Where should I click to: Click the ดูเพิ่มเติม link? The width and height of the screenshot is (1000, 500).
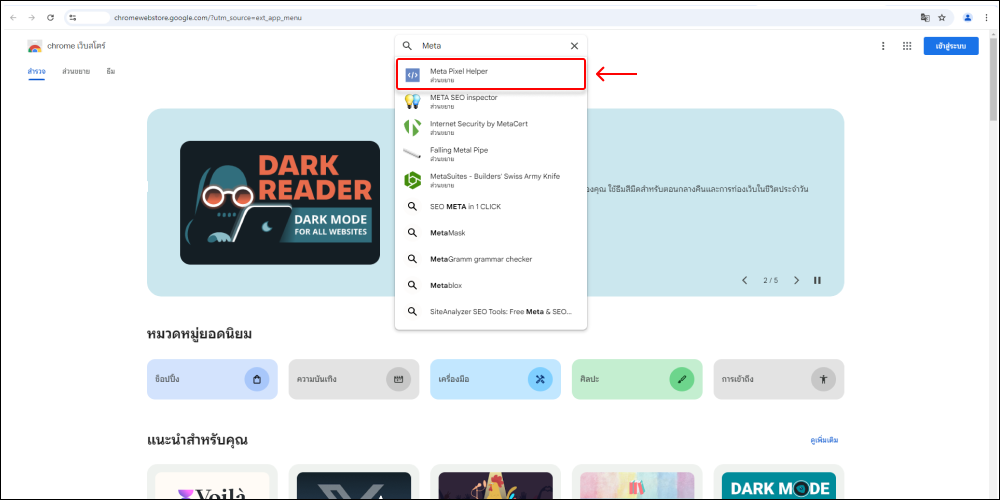(824, 440)
